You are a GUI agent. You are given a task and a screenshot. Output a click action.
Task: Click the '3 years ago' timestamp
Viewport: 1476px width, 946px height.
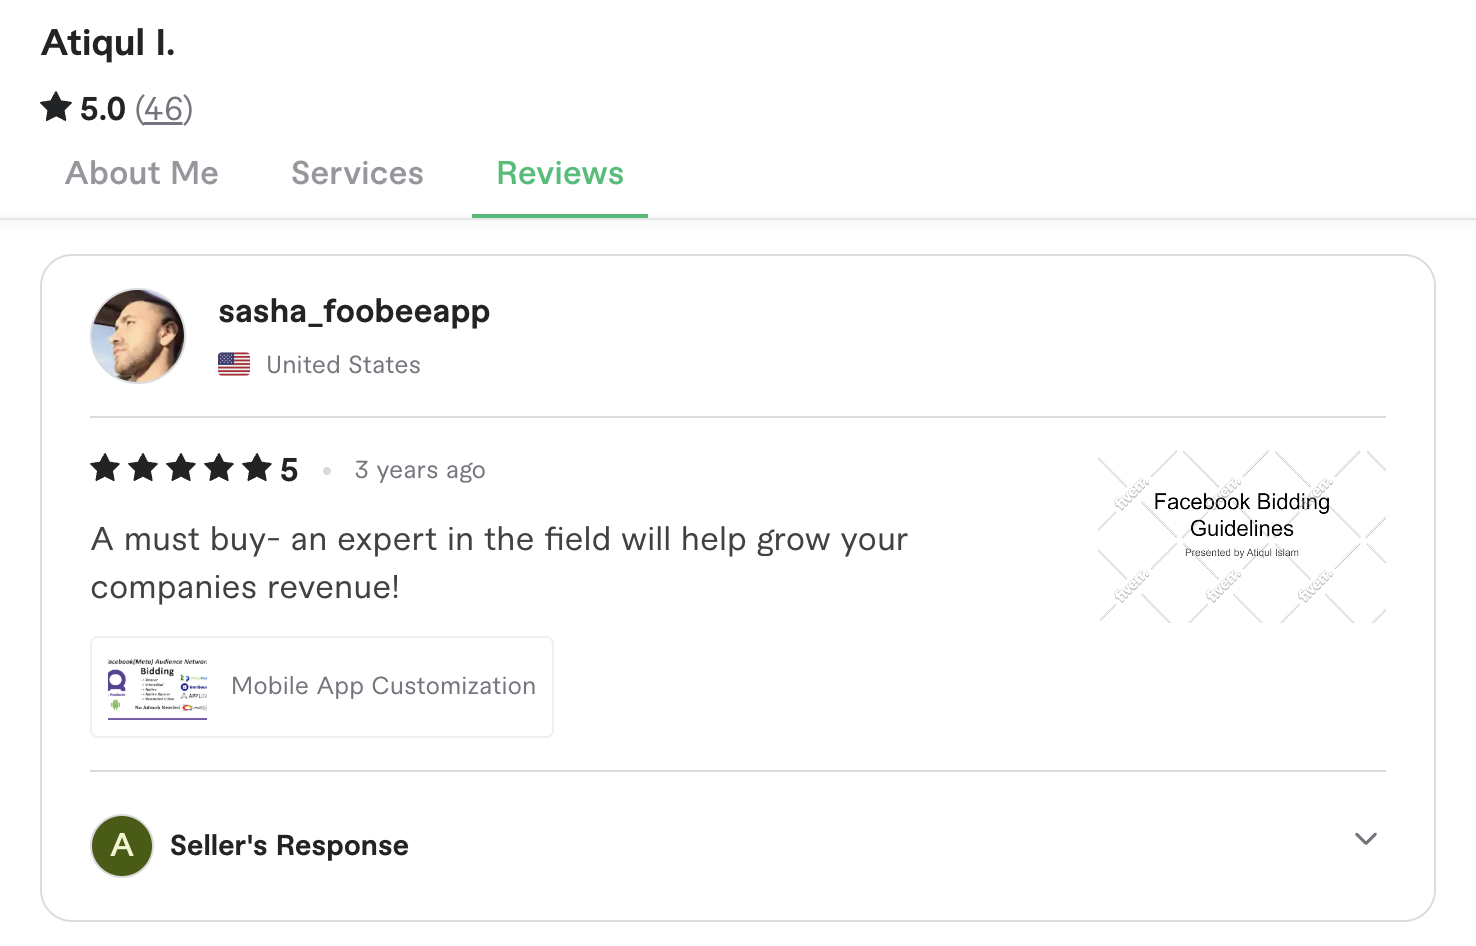pos(420,469)
